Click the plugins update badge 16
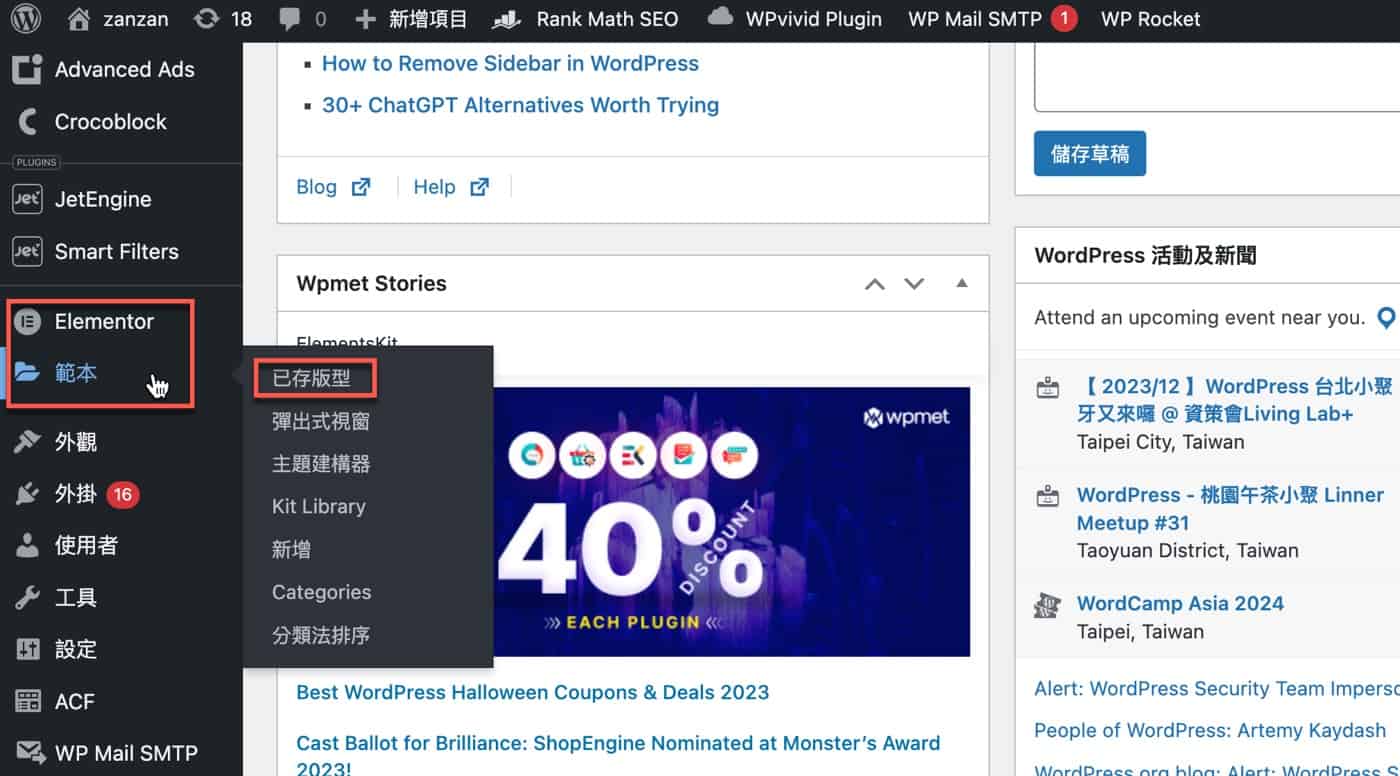 tap(122, 494)
